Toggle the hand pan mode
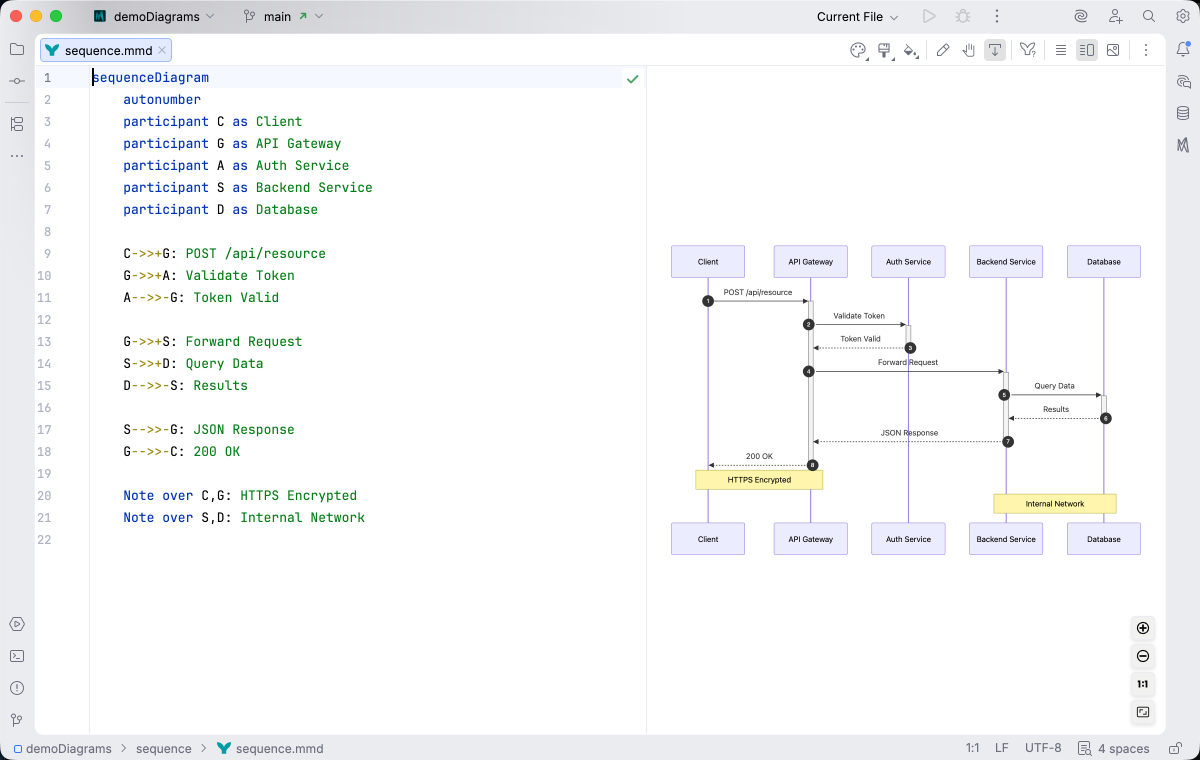1200x760 pixels. [969, 50]
